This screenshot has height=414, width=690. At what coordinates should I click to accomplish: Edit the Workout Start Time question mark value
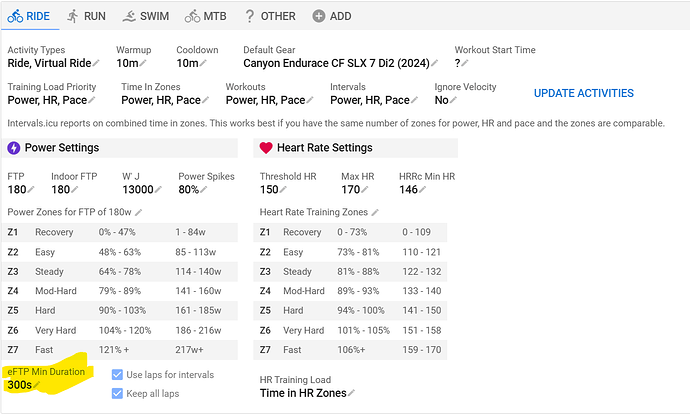coord(465,63)
